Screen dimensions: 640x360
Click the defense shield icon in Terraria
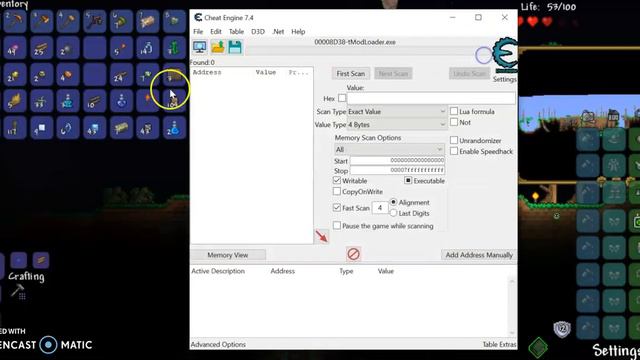[562, 329]
